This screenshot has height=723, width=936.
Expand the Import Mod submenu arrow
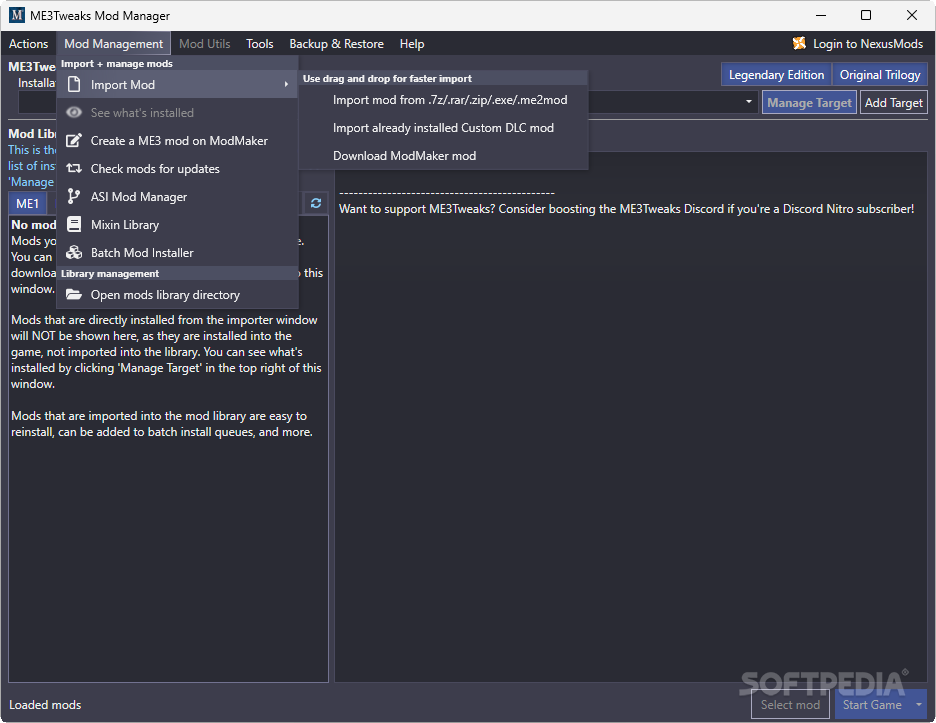(287, 85)
